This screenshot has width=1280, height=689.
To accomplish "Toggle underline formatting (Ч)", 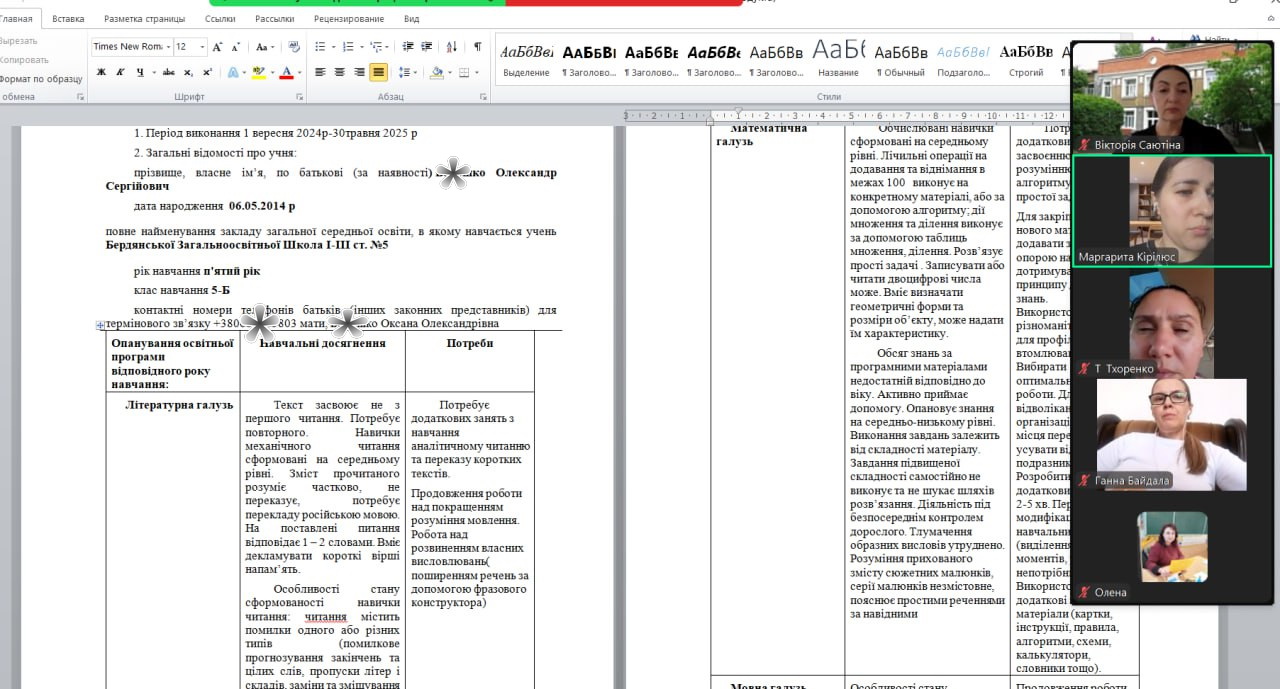I will (139, 72).
